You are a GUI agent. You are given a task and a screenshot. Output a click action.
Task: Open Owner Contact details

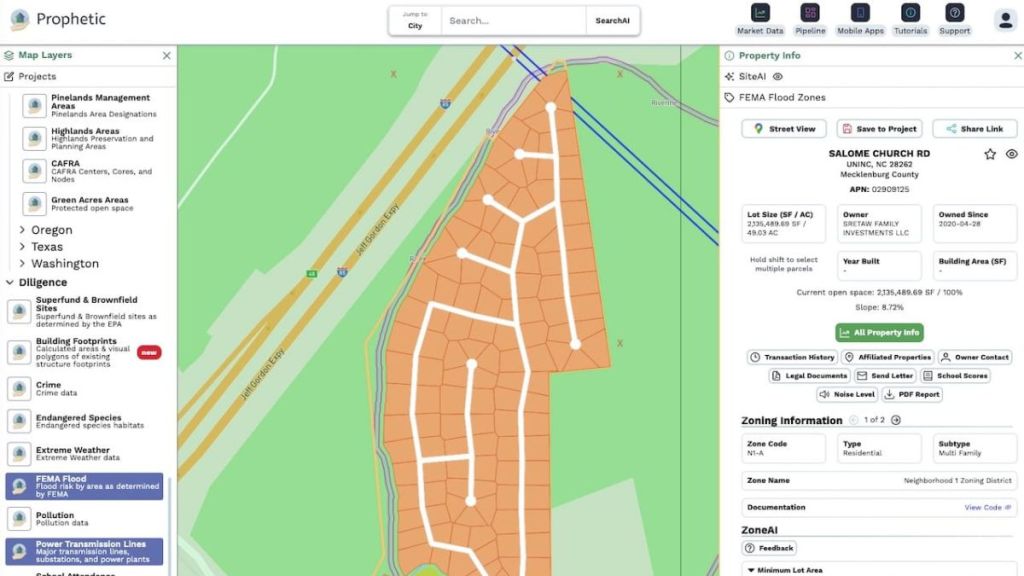tap(975, 357)
